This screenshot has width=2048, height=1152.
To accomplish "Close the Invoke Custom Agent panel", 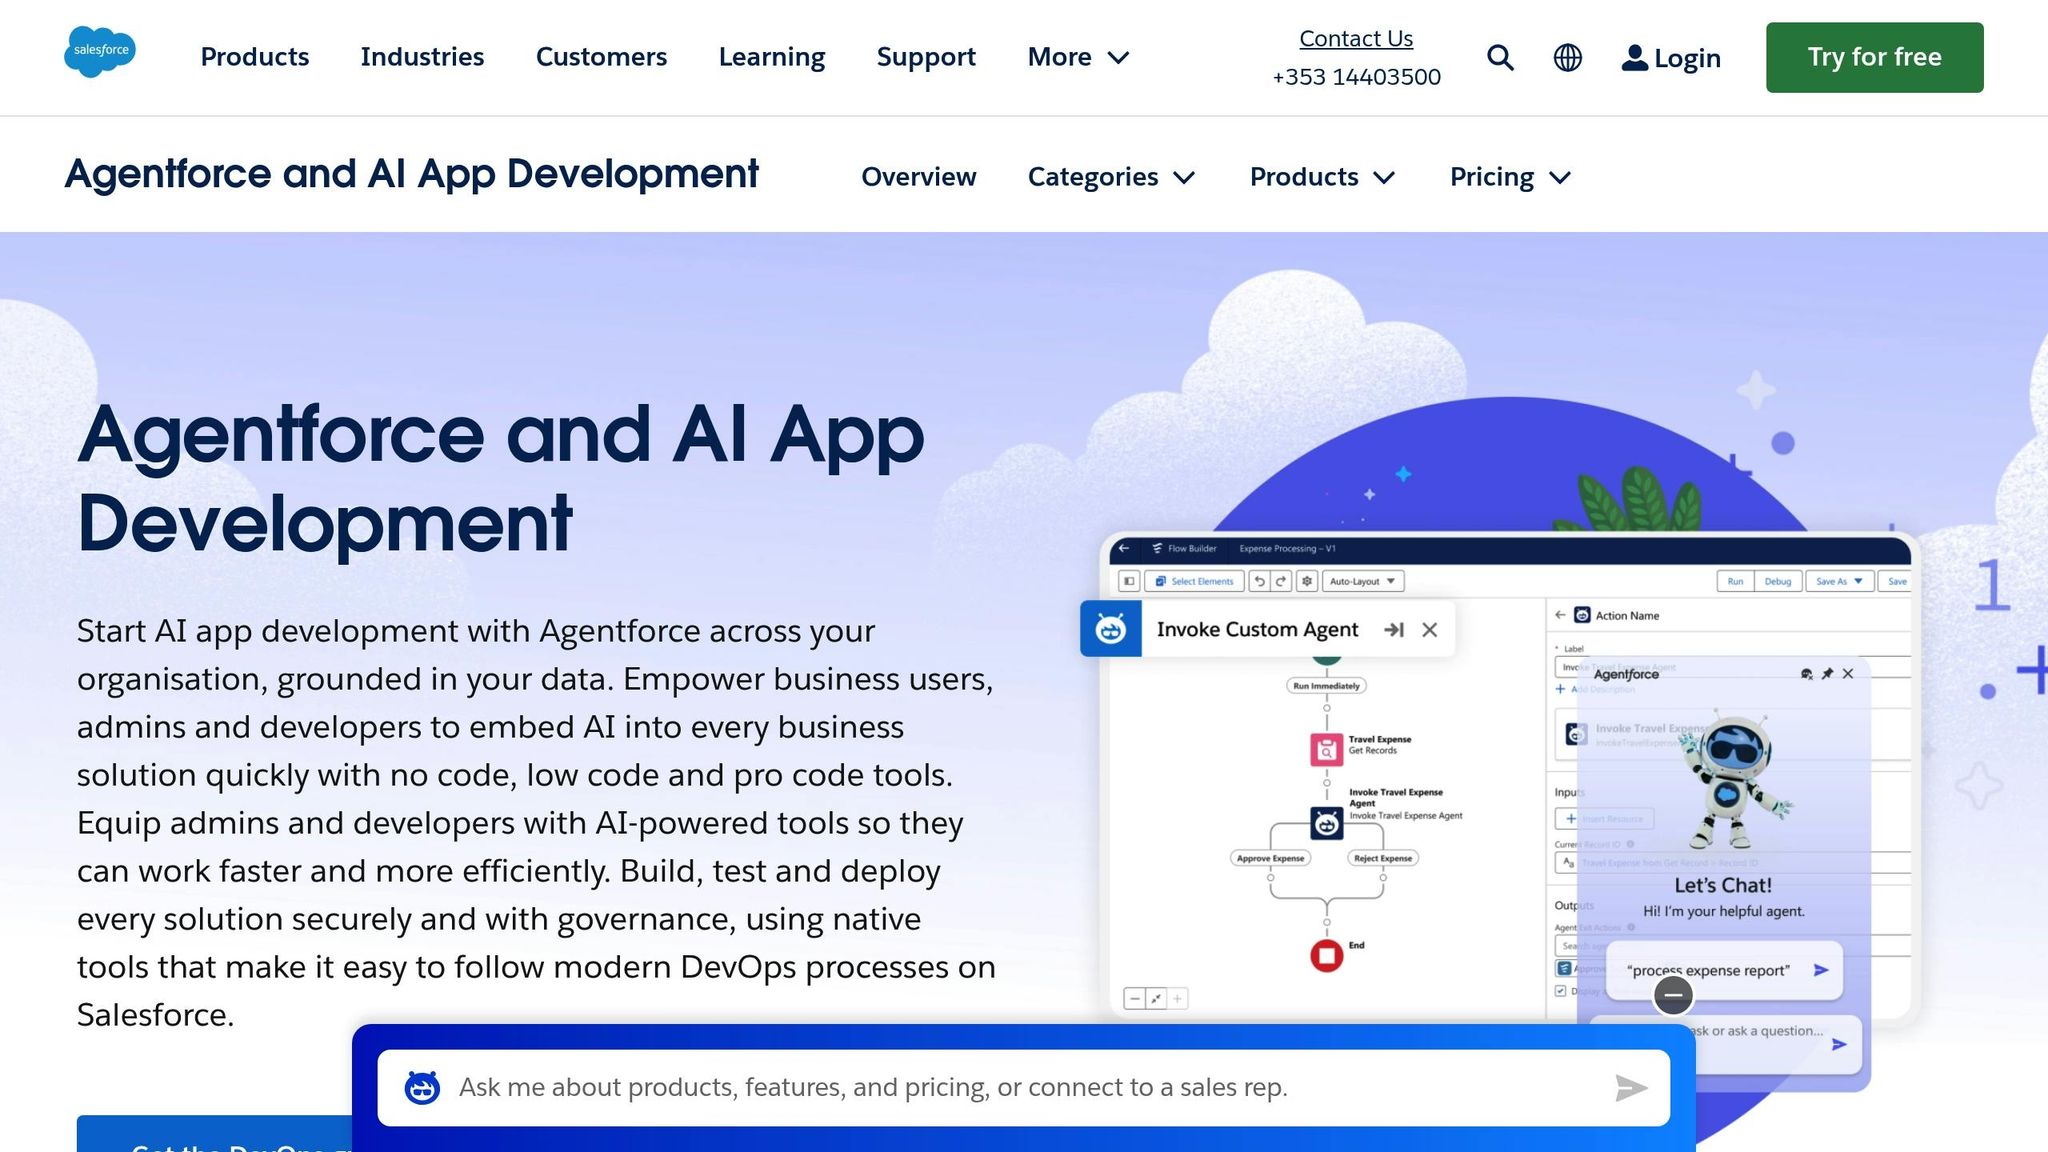I will pyautogui.click(x=1430, y=630).
